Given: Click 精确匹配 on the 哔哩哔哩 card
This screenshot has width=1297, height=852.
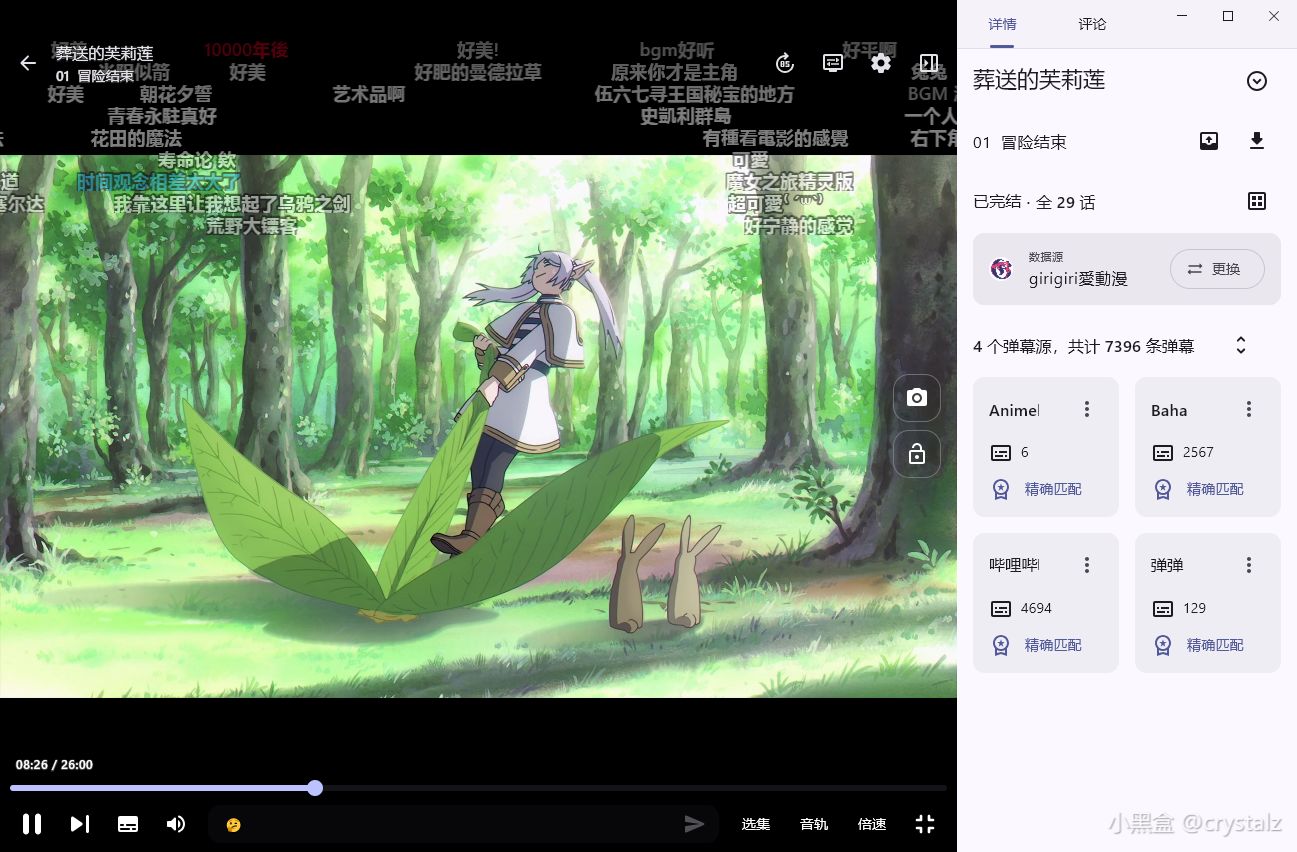Looking at the screenshot, I should pyautogui.click(x=1053, y=645).
